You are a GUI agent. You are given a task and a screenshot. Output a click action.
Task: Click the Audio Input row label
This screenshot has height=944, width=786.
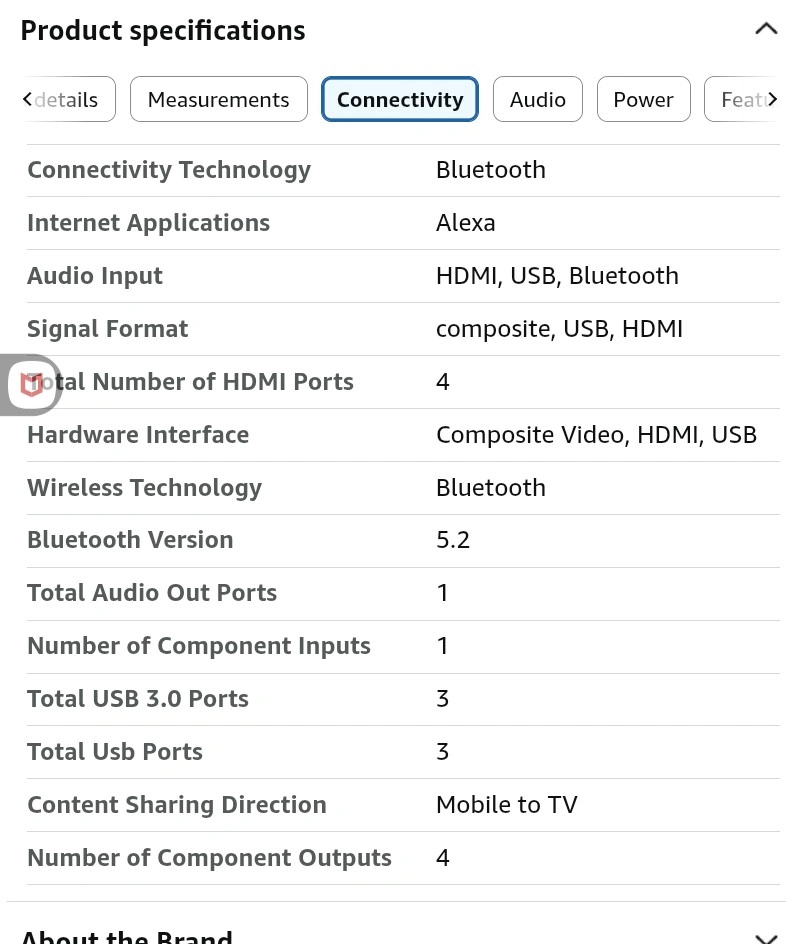[x=95, y=276]
